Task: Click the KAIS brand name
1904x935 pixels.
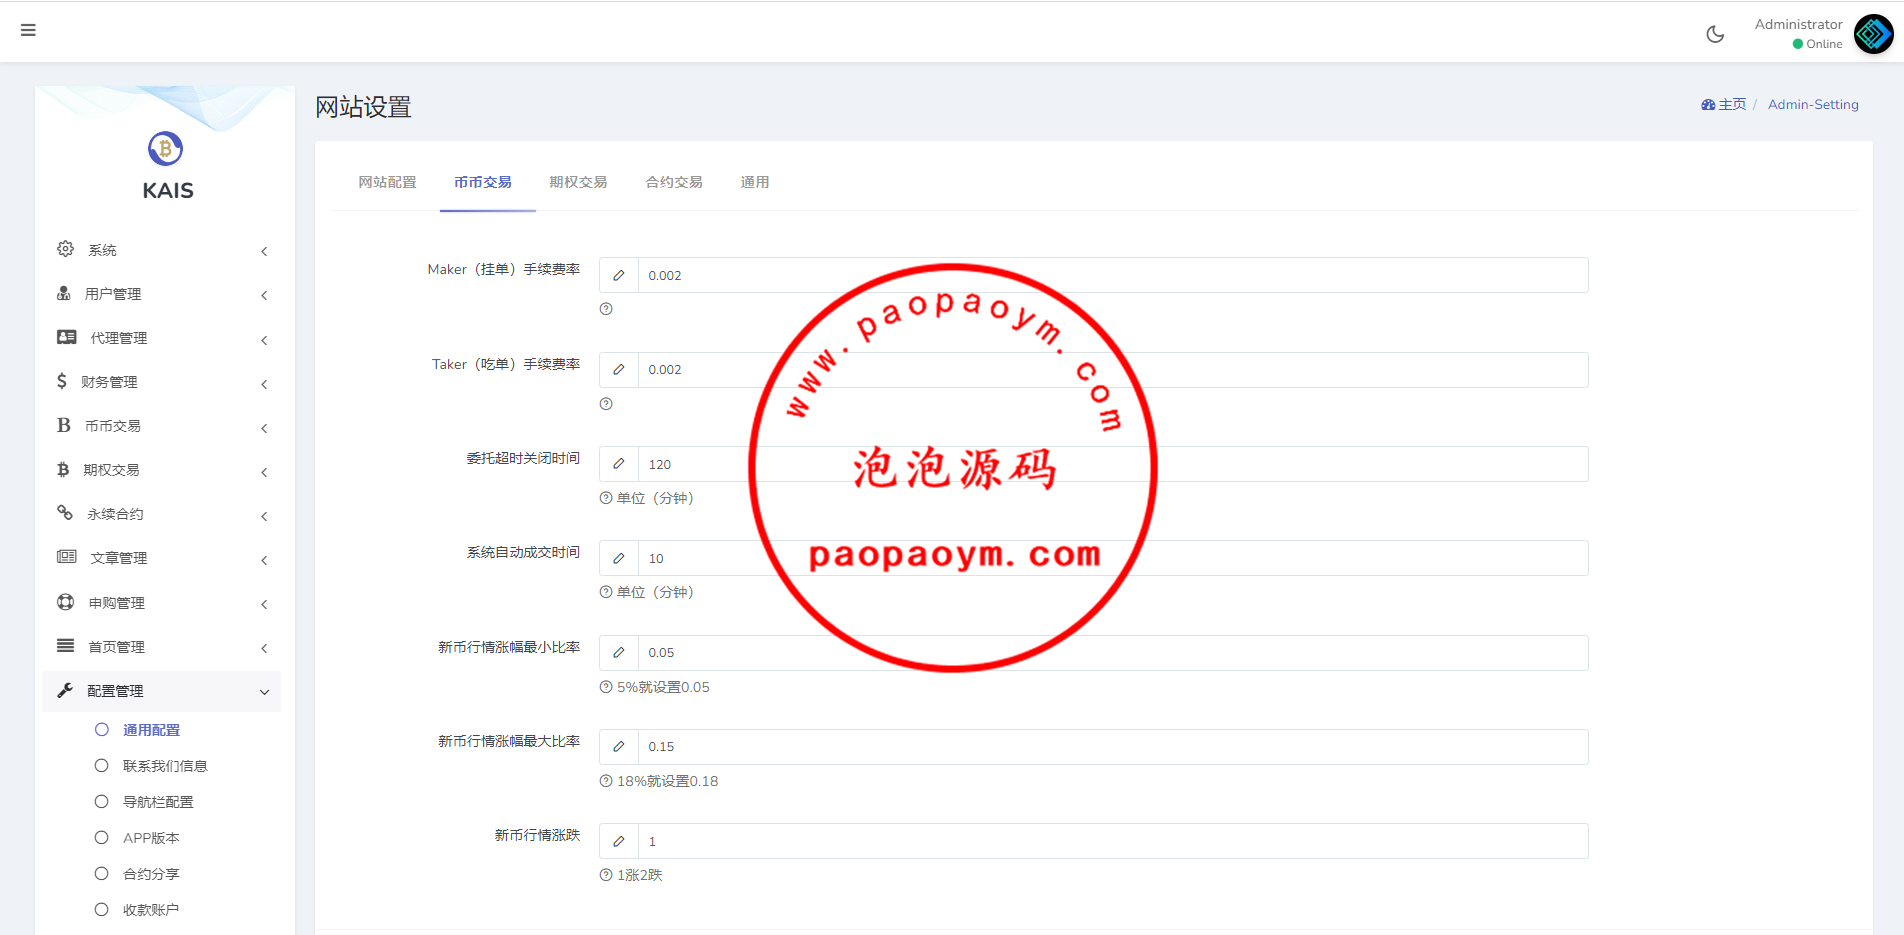Action: point(168,190)
